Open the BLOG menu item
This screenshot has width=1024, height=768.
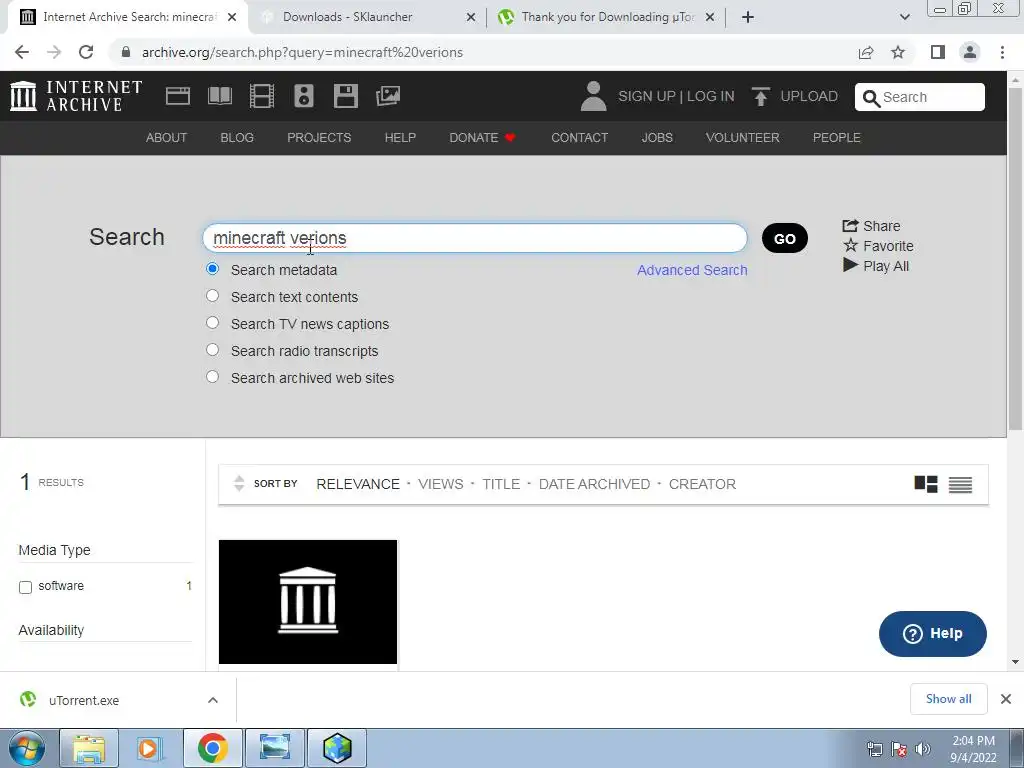[237, 138]
